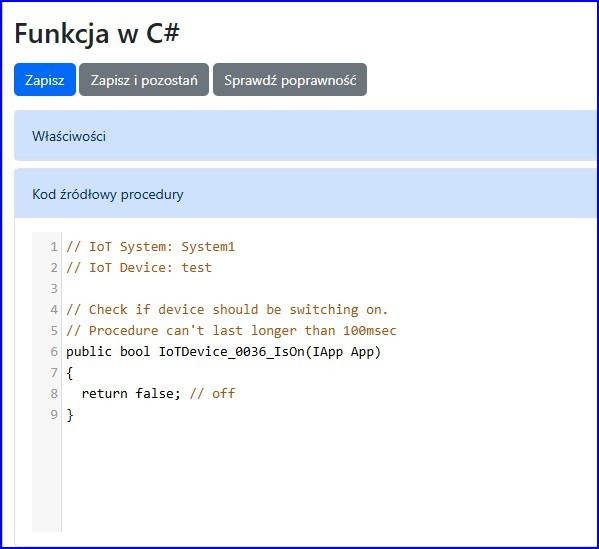Image resolution: width=599 pixels, height=549 pixels.
Task: Click IoTDevice_0036_IsOn function name
Action: (232, 351)
